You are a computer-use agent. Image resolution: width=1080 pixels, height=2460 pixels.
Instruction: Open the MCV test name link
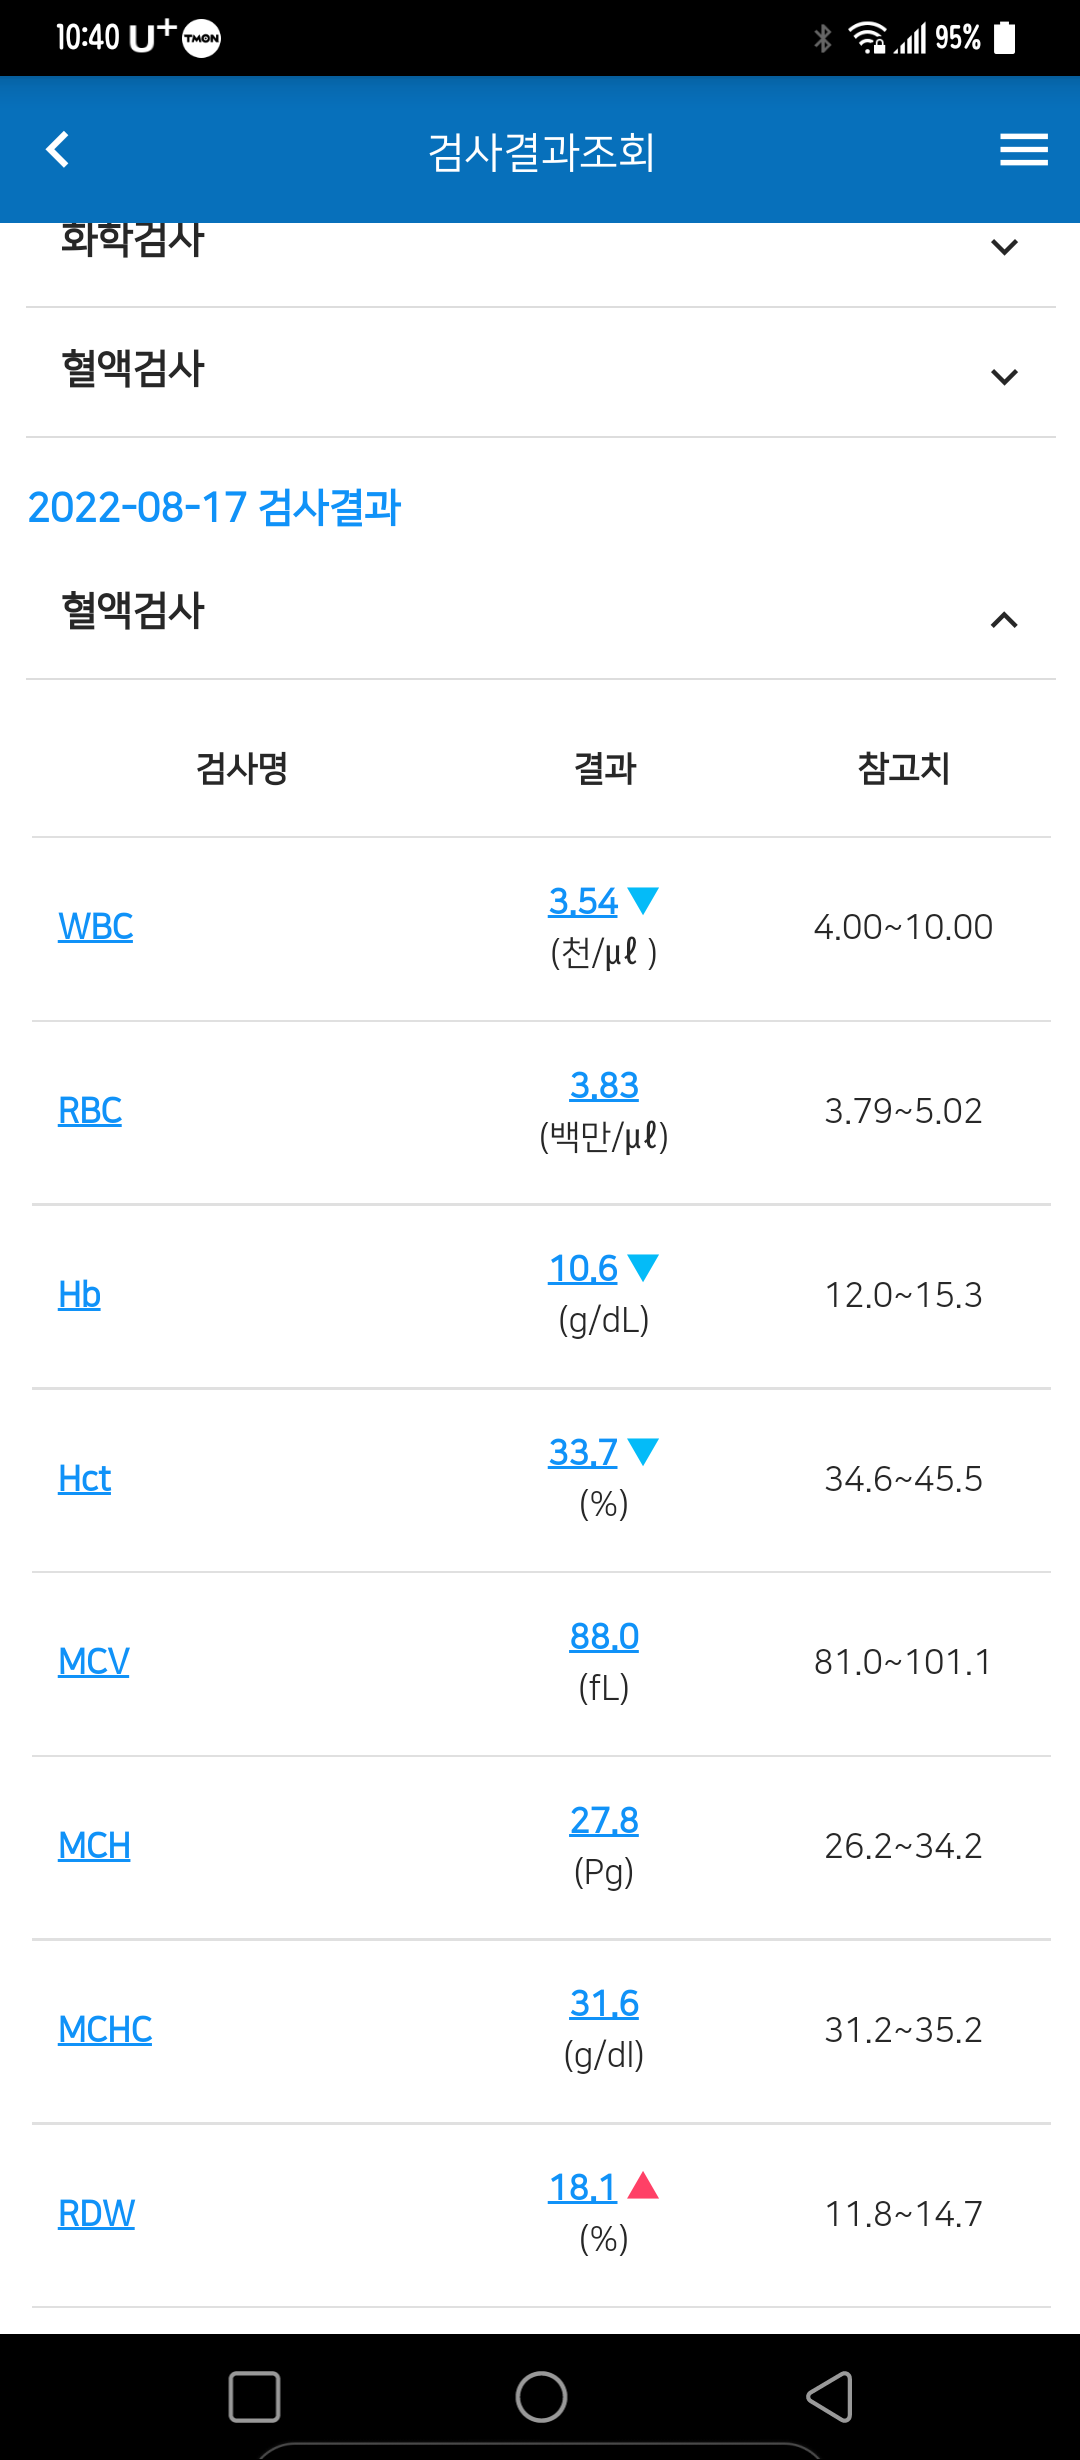94,1662
